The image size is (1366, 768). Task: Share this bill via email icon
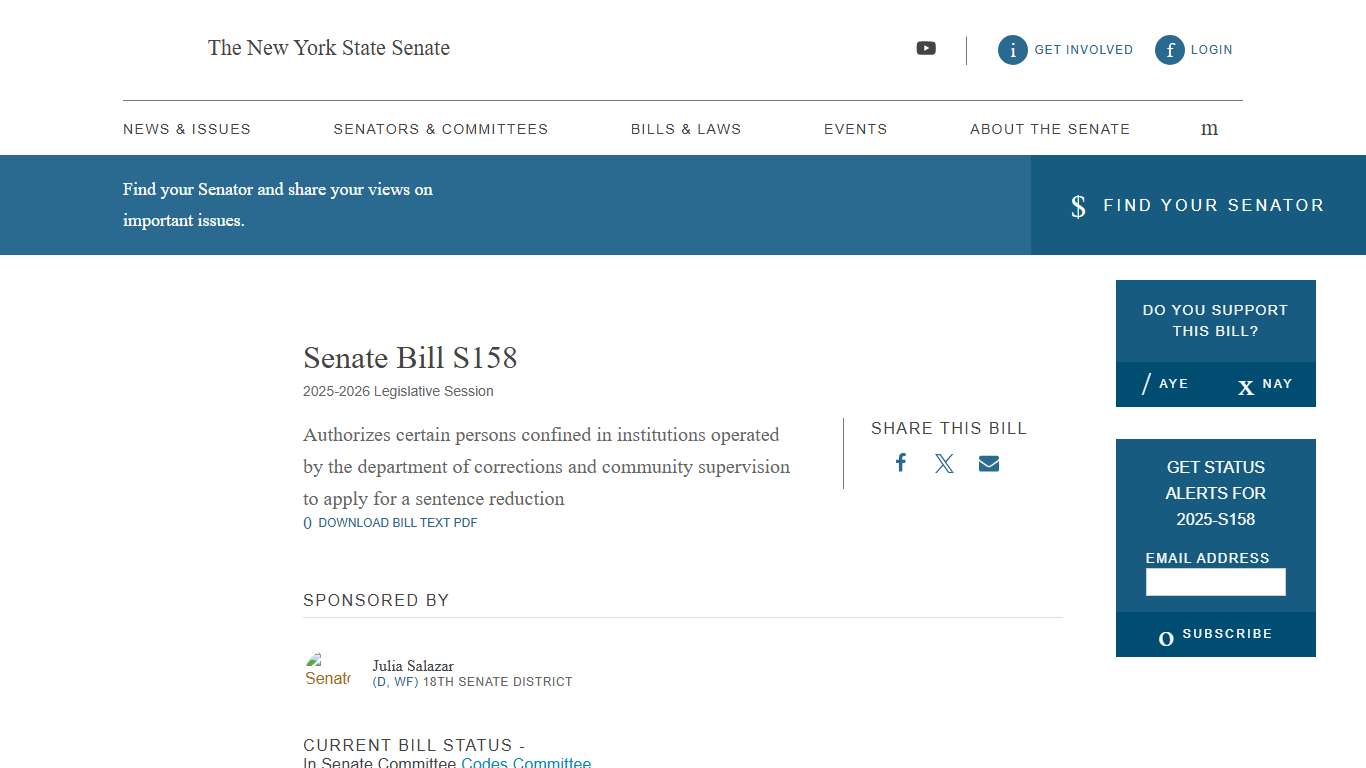click(988, 462)
